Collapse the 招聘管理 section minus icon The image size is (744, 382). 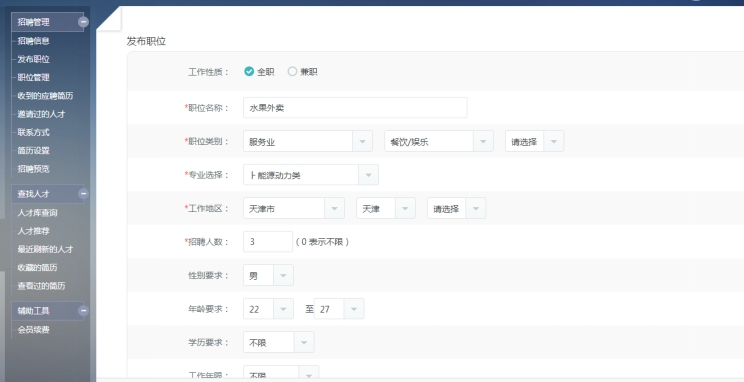(x=83, y=22)
